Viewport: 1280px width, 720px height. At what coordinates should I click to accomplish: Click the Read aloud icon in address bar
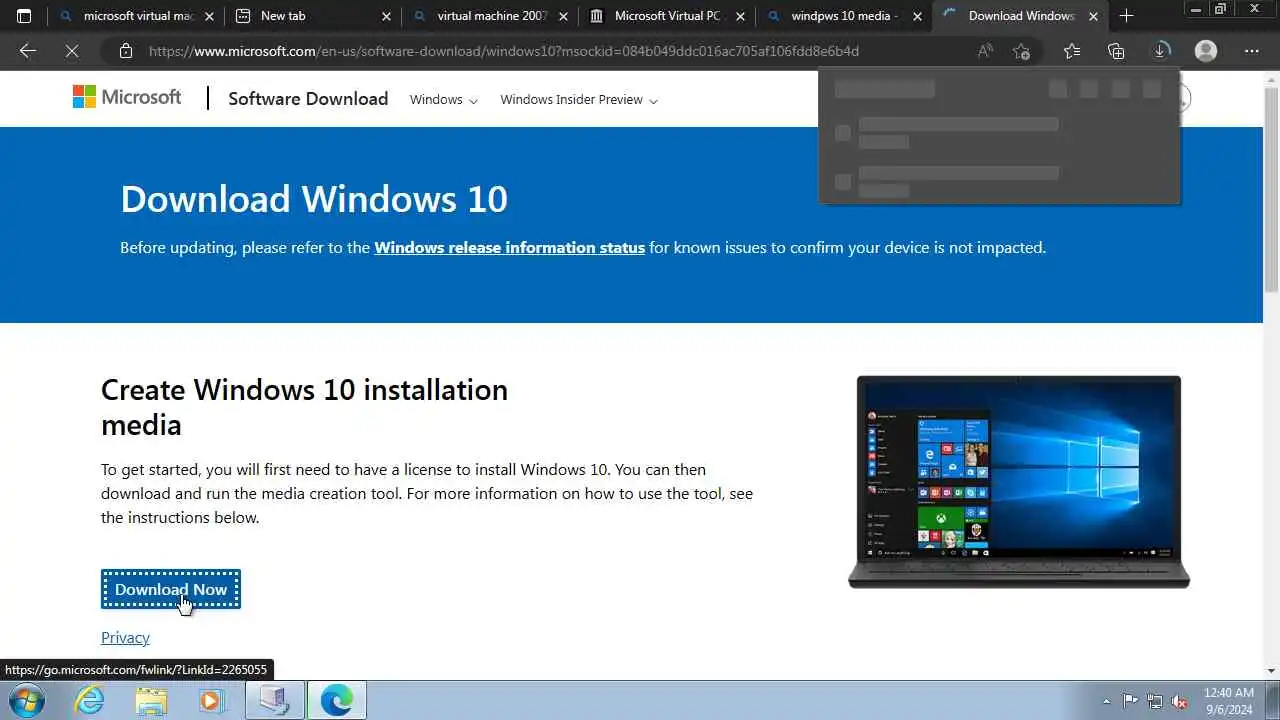985,51
